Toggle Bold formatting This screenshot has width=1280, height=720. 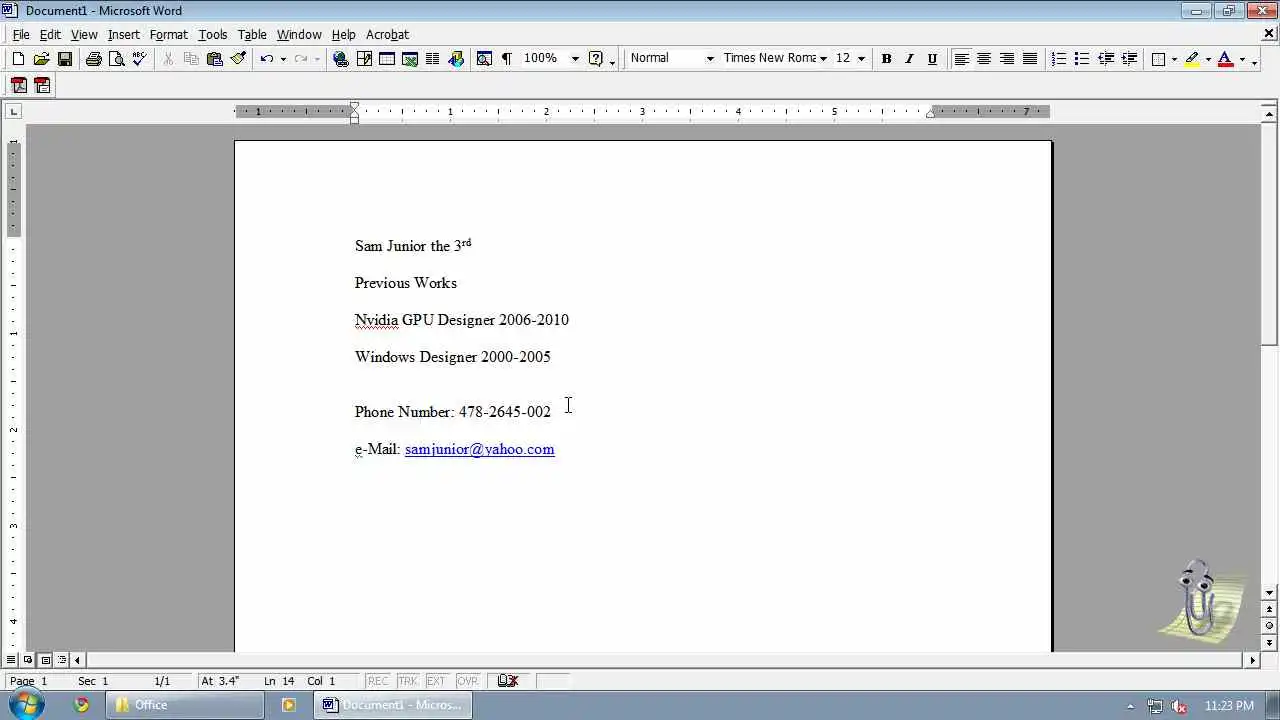click(x=886, y=59)
